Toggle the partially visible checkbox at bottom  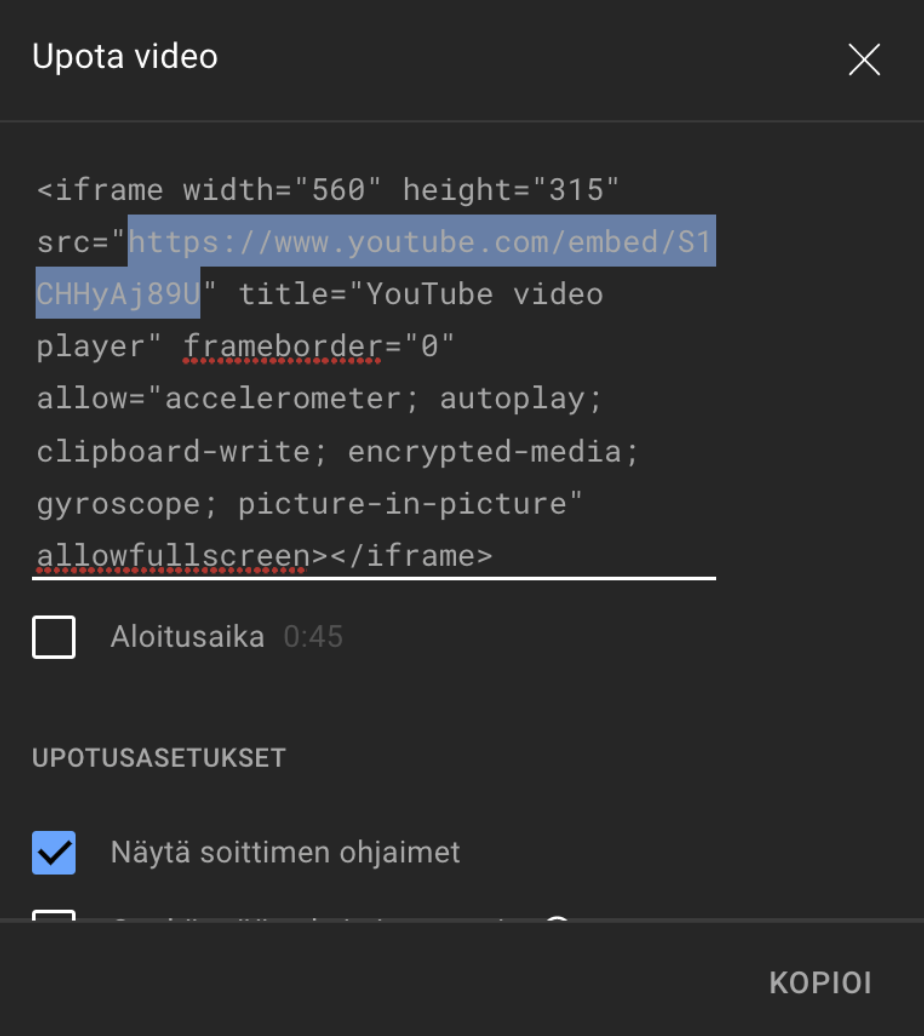(54, 914)
